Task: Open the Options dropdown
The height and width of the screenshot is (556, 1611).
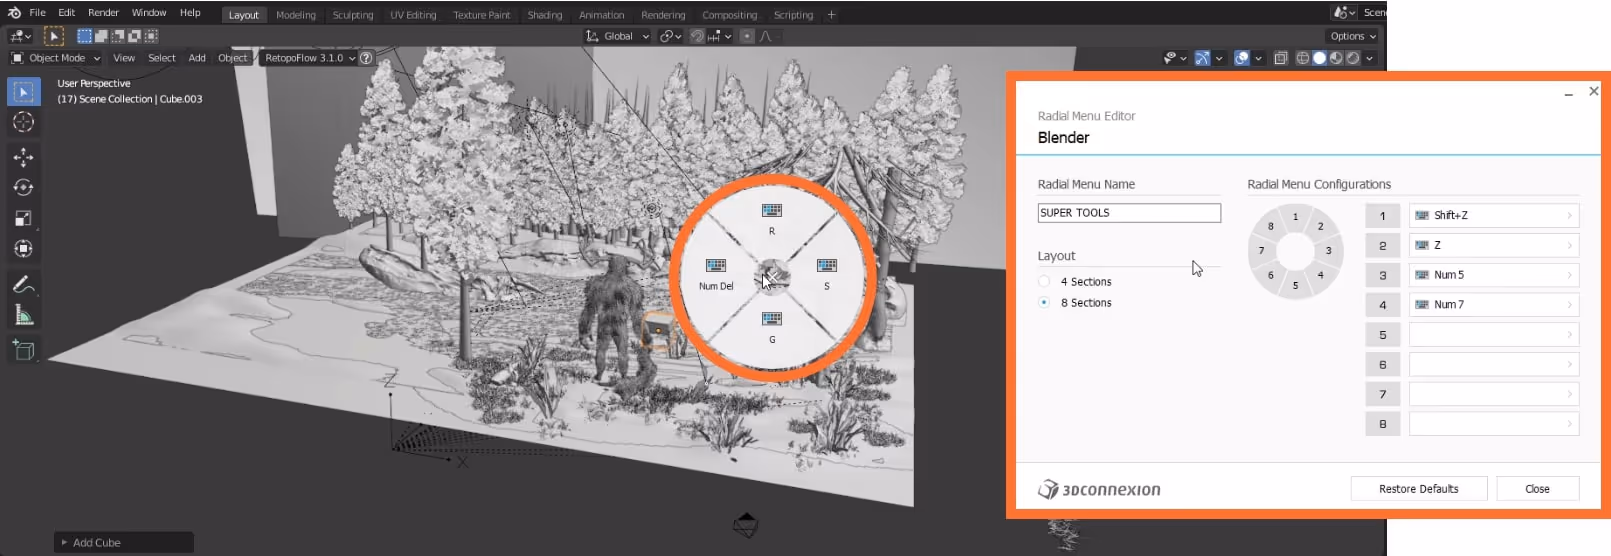Action: [1353, 36]
